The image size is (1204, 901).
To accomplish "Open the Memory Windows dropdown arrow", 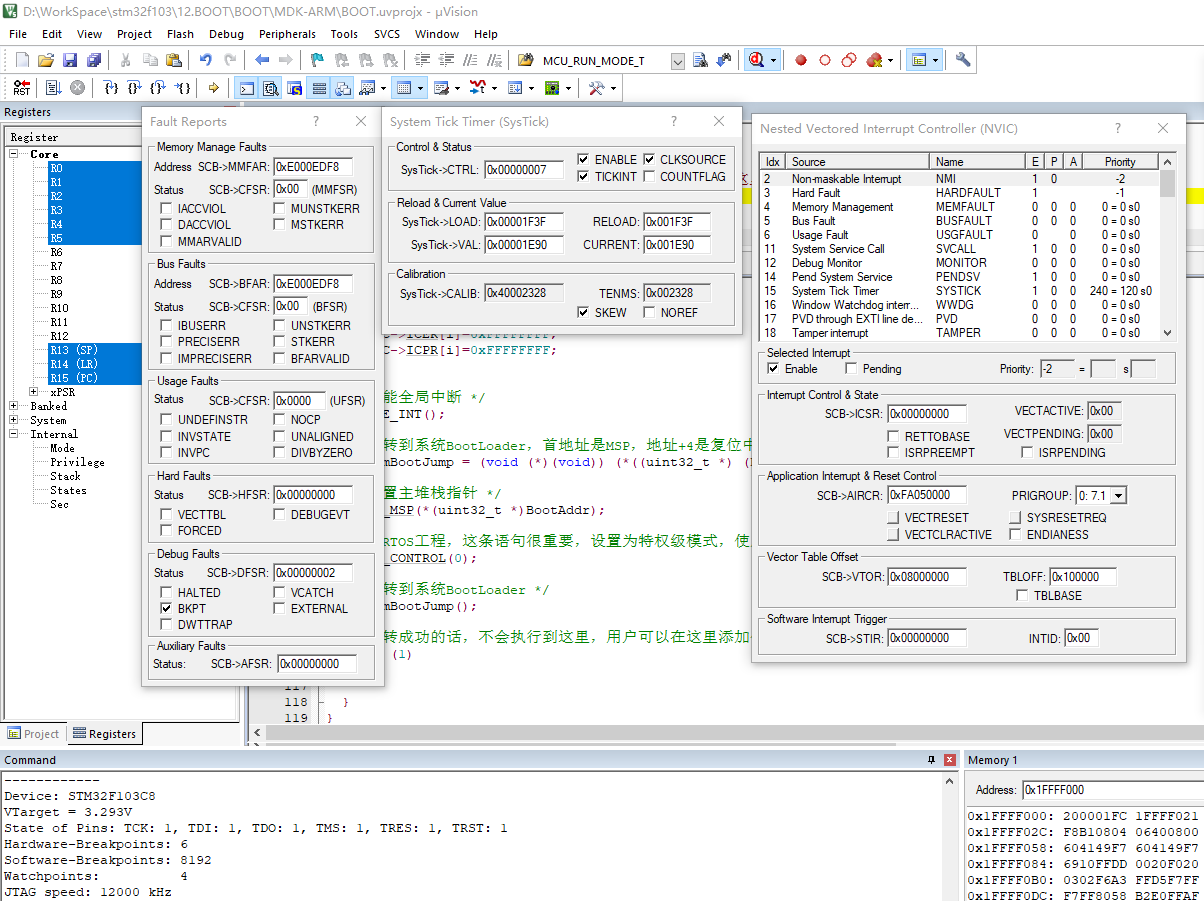I will pyautogui.click(x=421, y=88).
